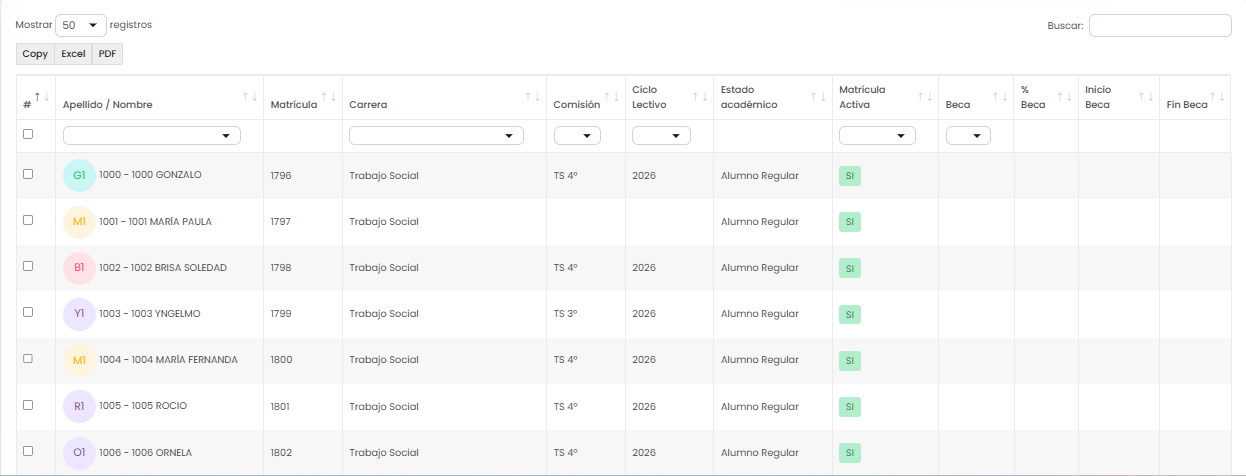Check the box for 1006 ORNELA
Image resolution: width=1246 pixels, height=476 pixels.
28,451
